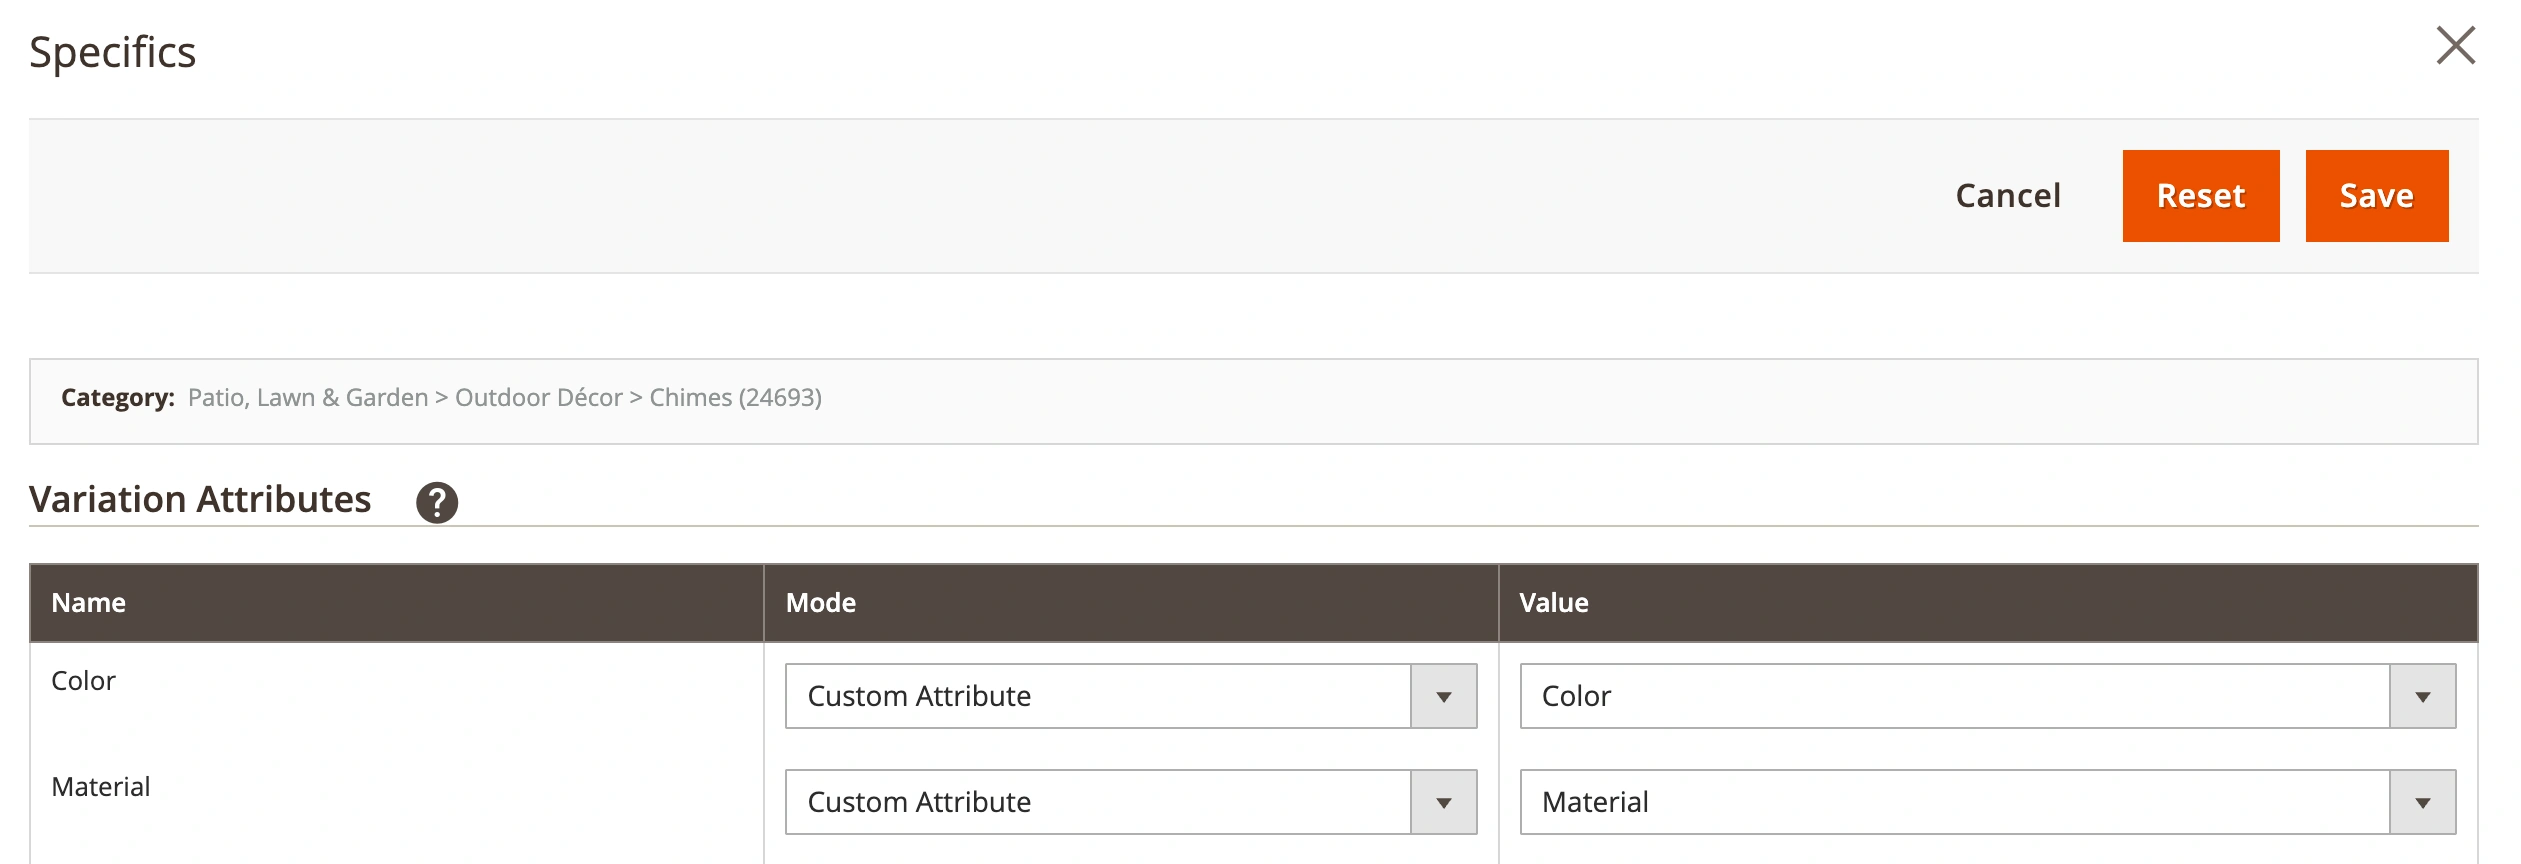Click the Variation Attributes section heading
Image resolution: width=2521 pixels, height=864 pixels.
point(200,499)
